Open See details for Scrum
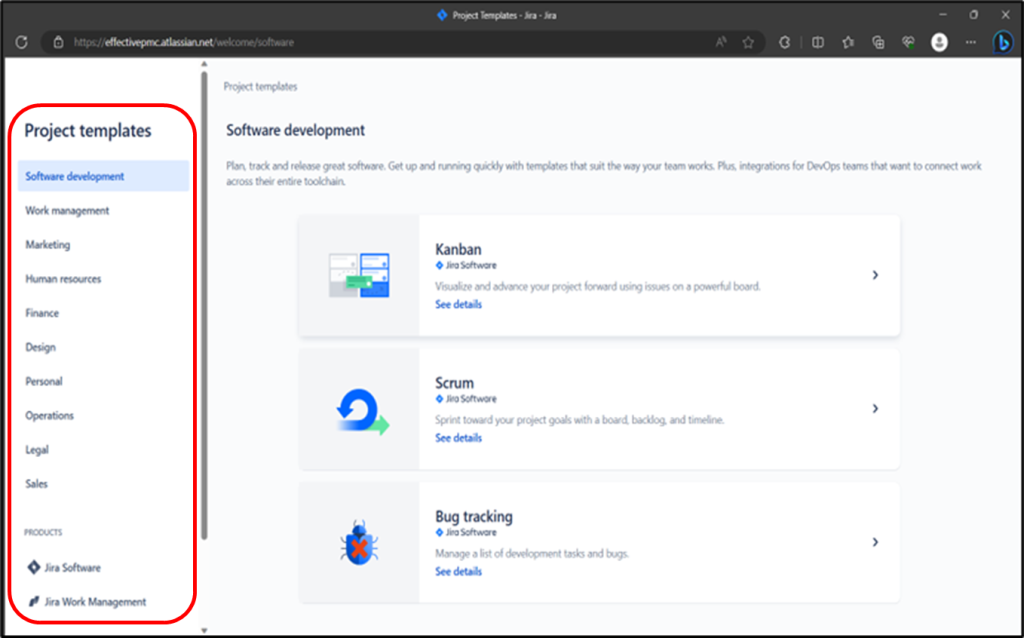 click(x=458, y=438)
